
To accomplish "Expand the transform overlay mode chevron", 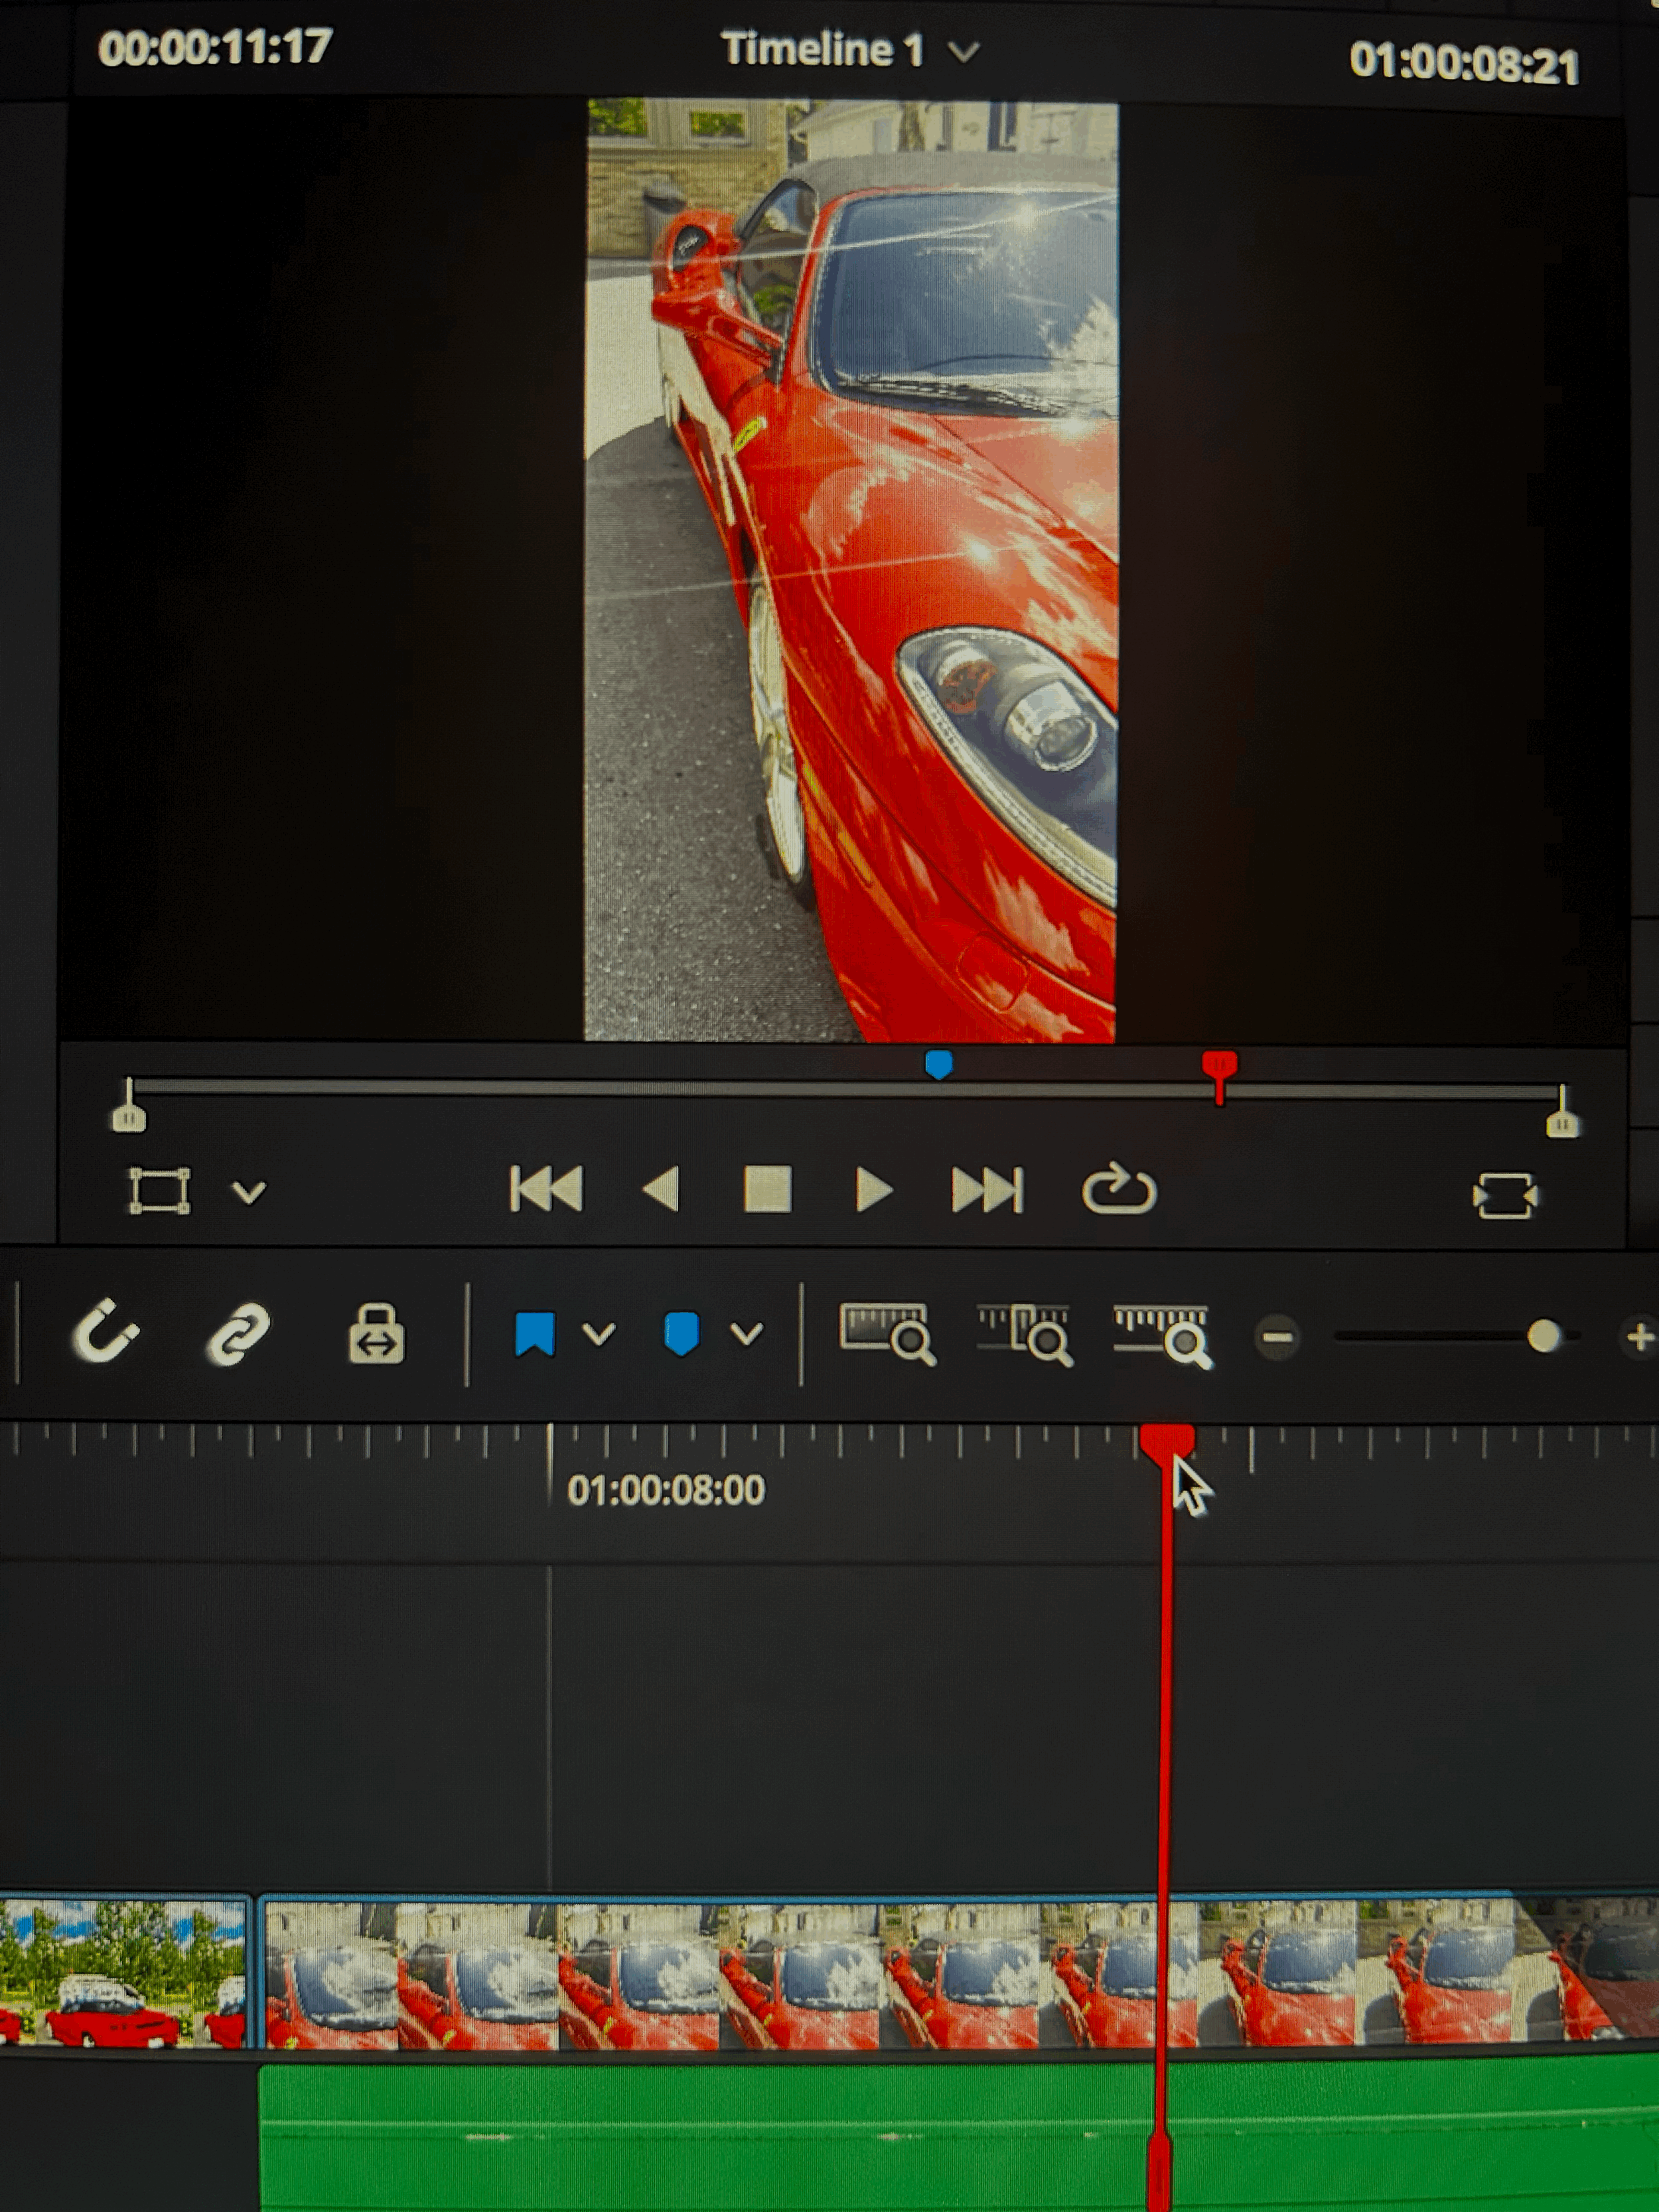I will [249, 1192].
